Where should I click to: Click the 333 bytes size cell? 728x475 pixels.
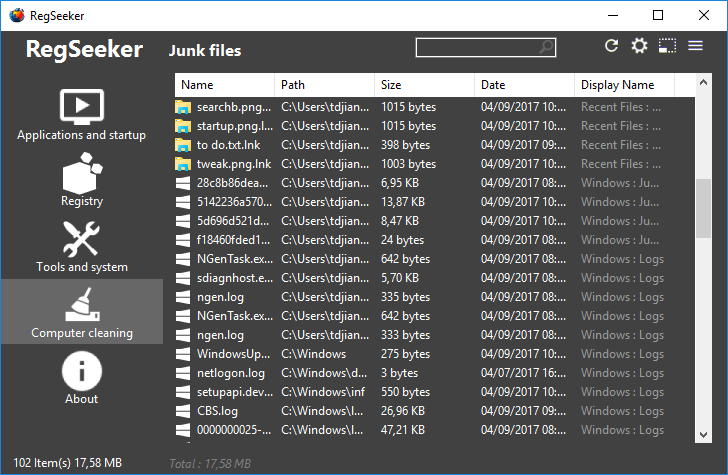coord(405,335)
